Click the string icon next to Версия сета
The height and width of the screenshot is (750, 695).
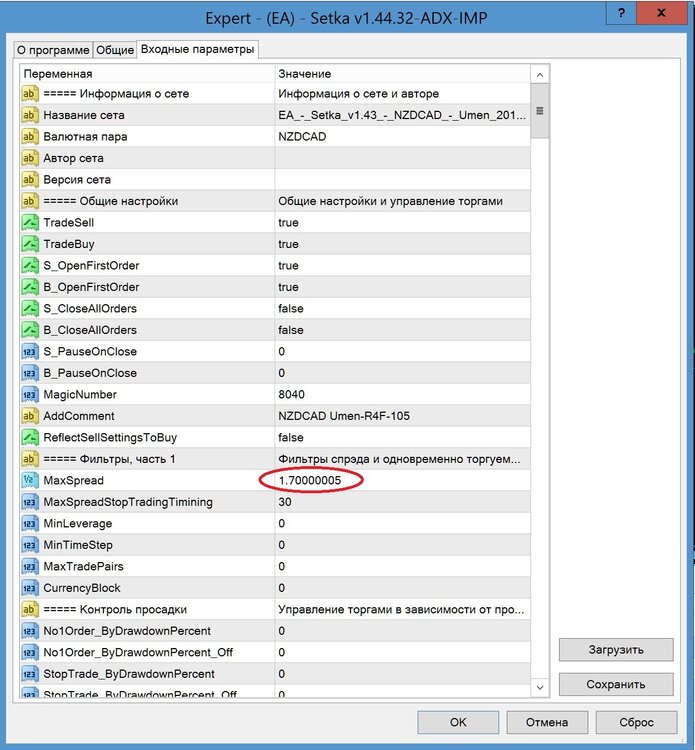[29, 180]
